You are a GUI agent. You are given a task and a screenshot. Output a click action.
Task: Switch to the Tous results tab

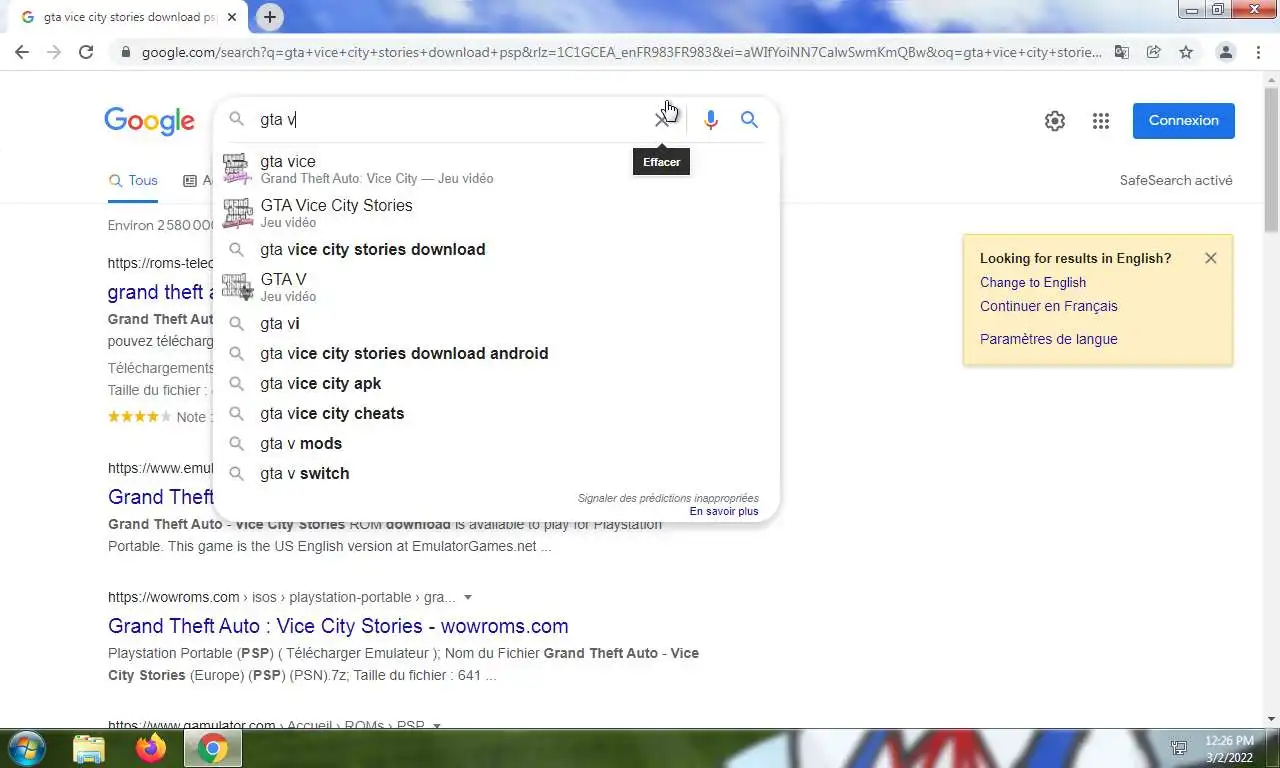(133, 181)
